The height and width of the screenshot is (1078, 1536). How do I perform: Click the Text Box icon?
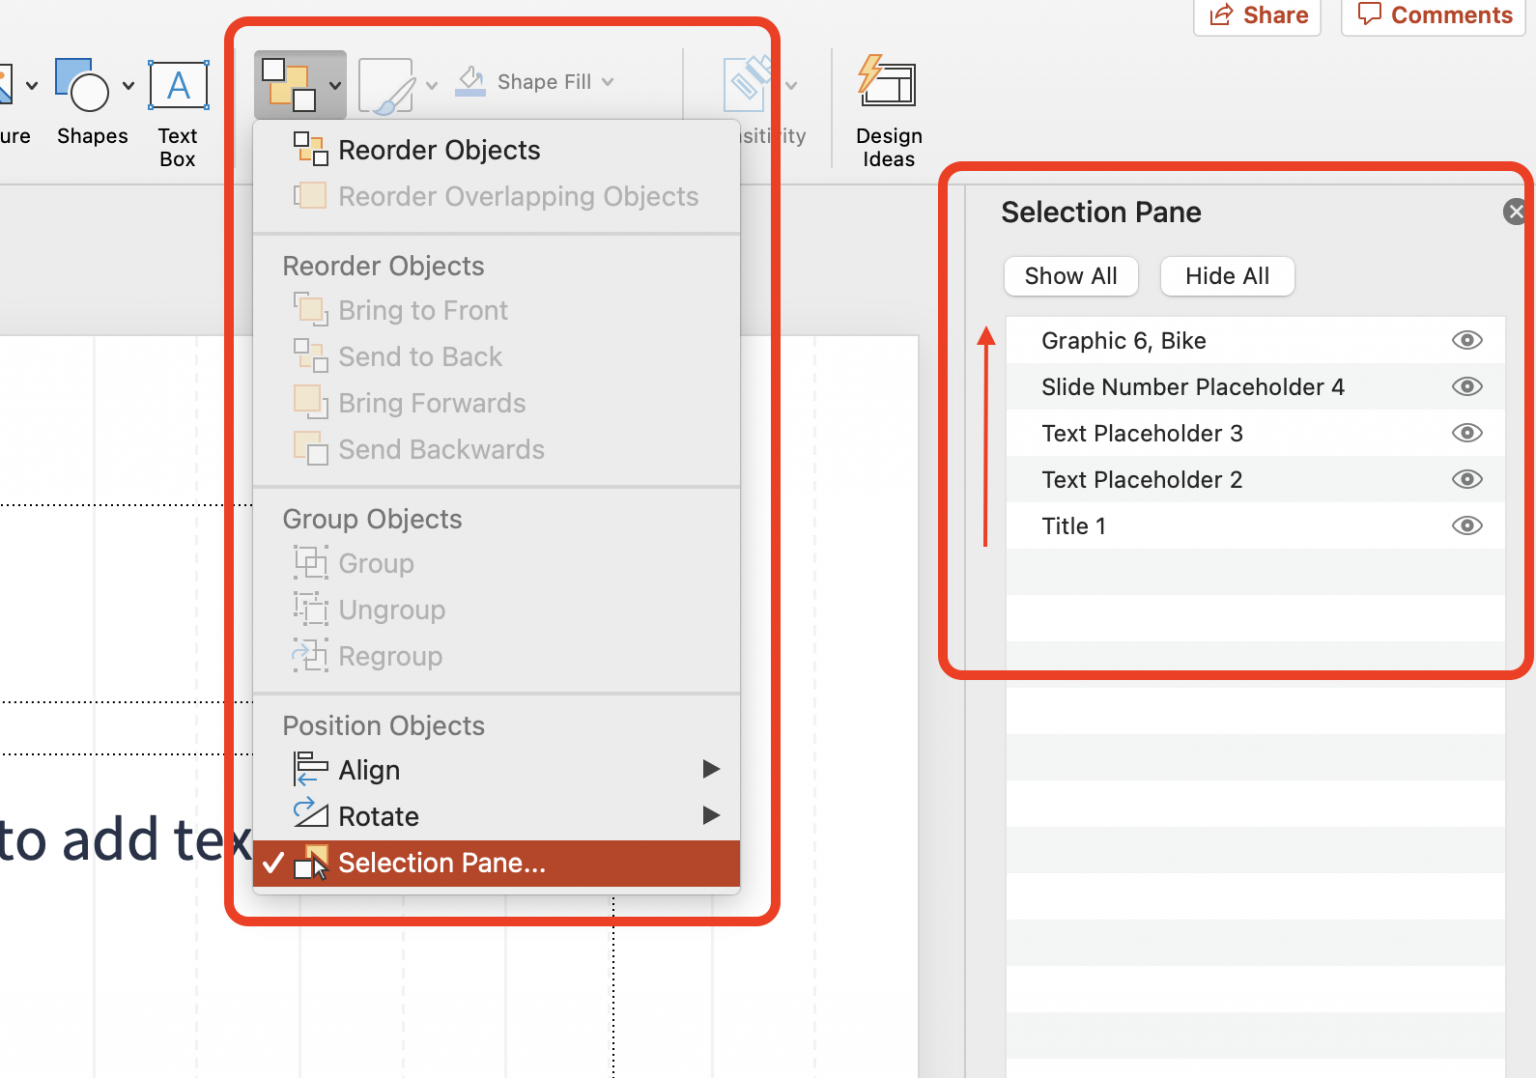178,85
